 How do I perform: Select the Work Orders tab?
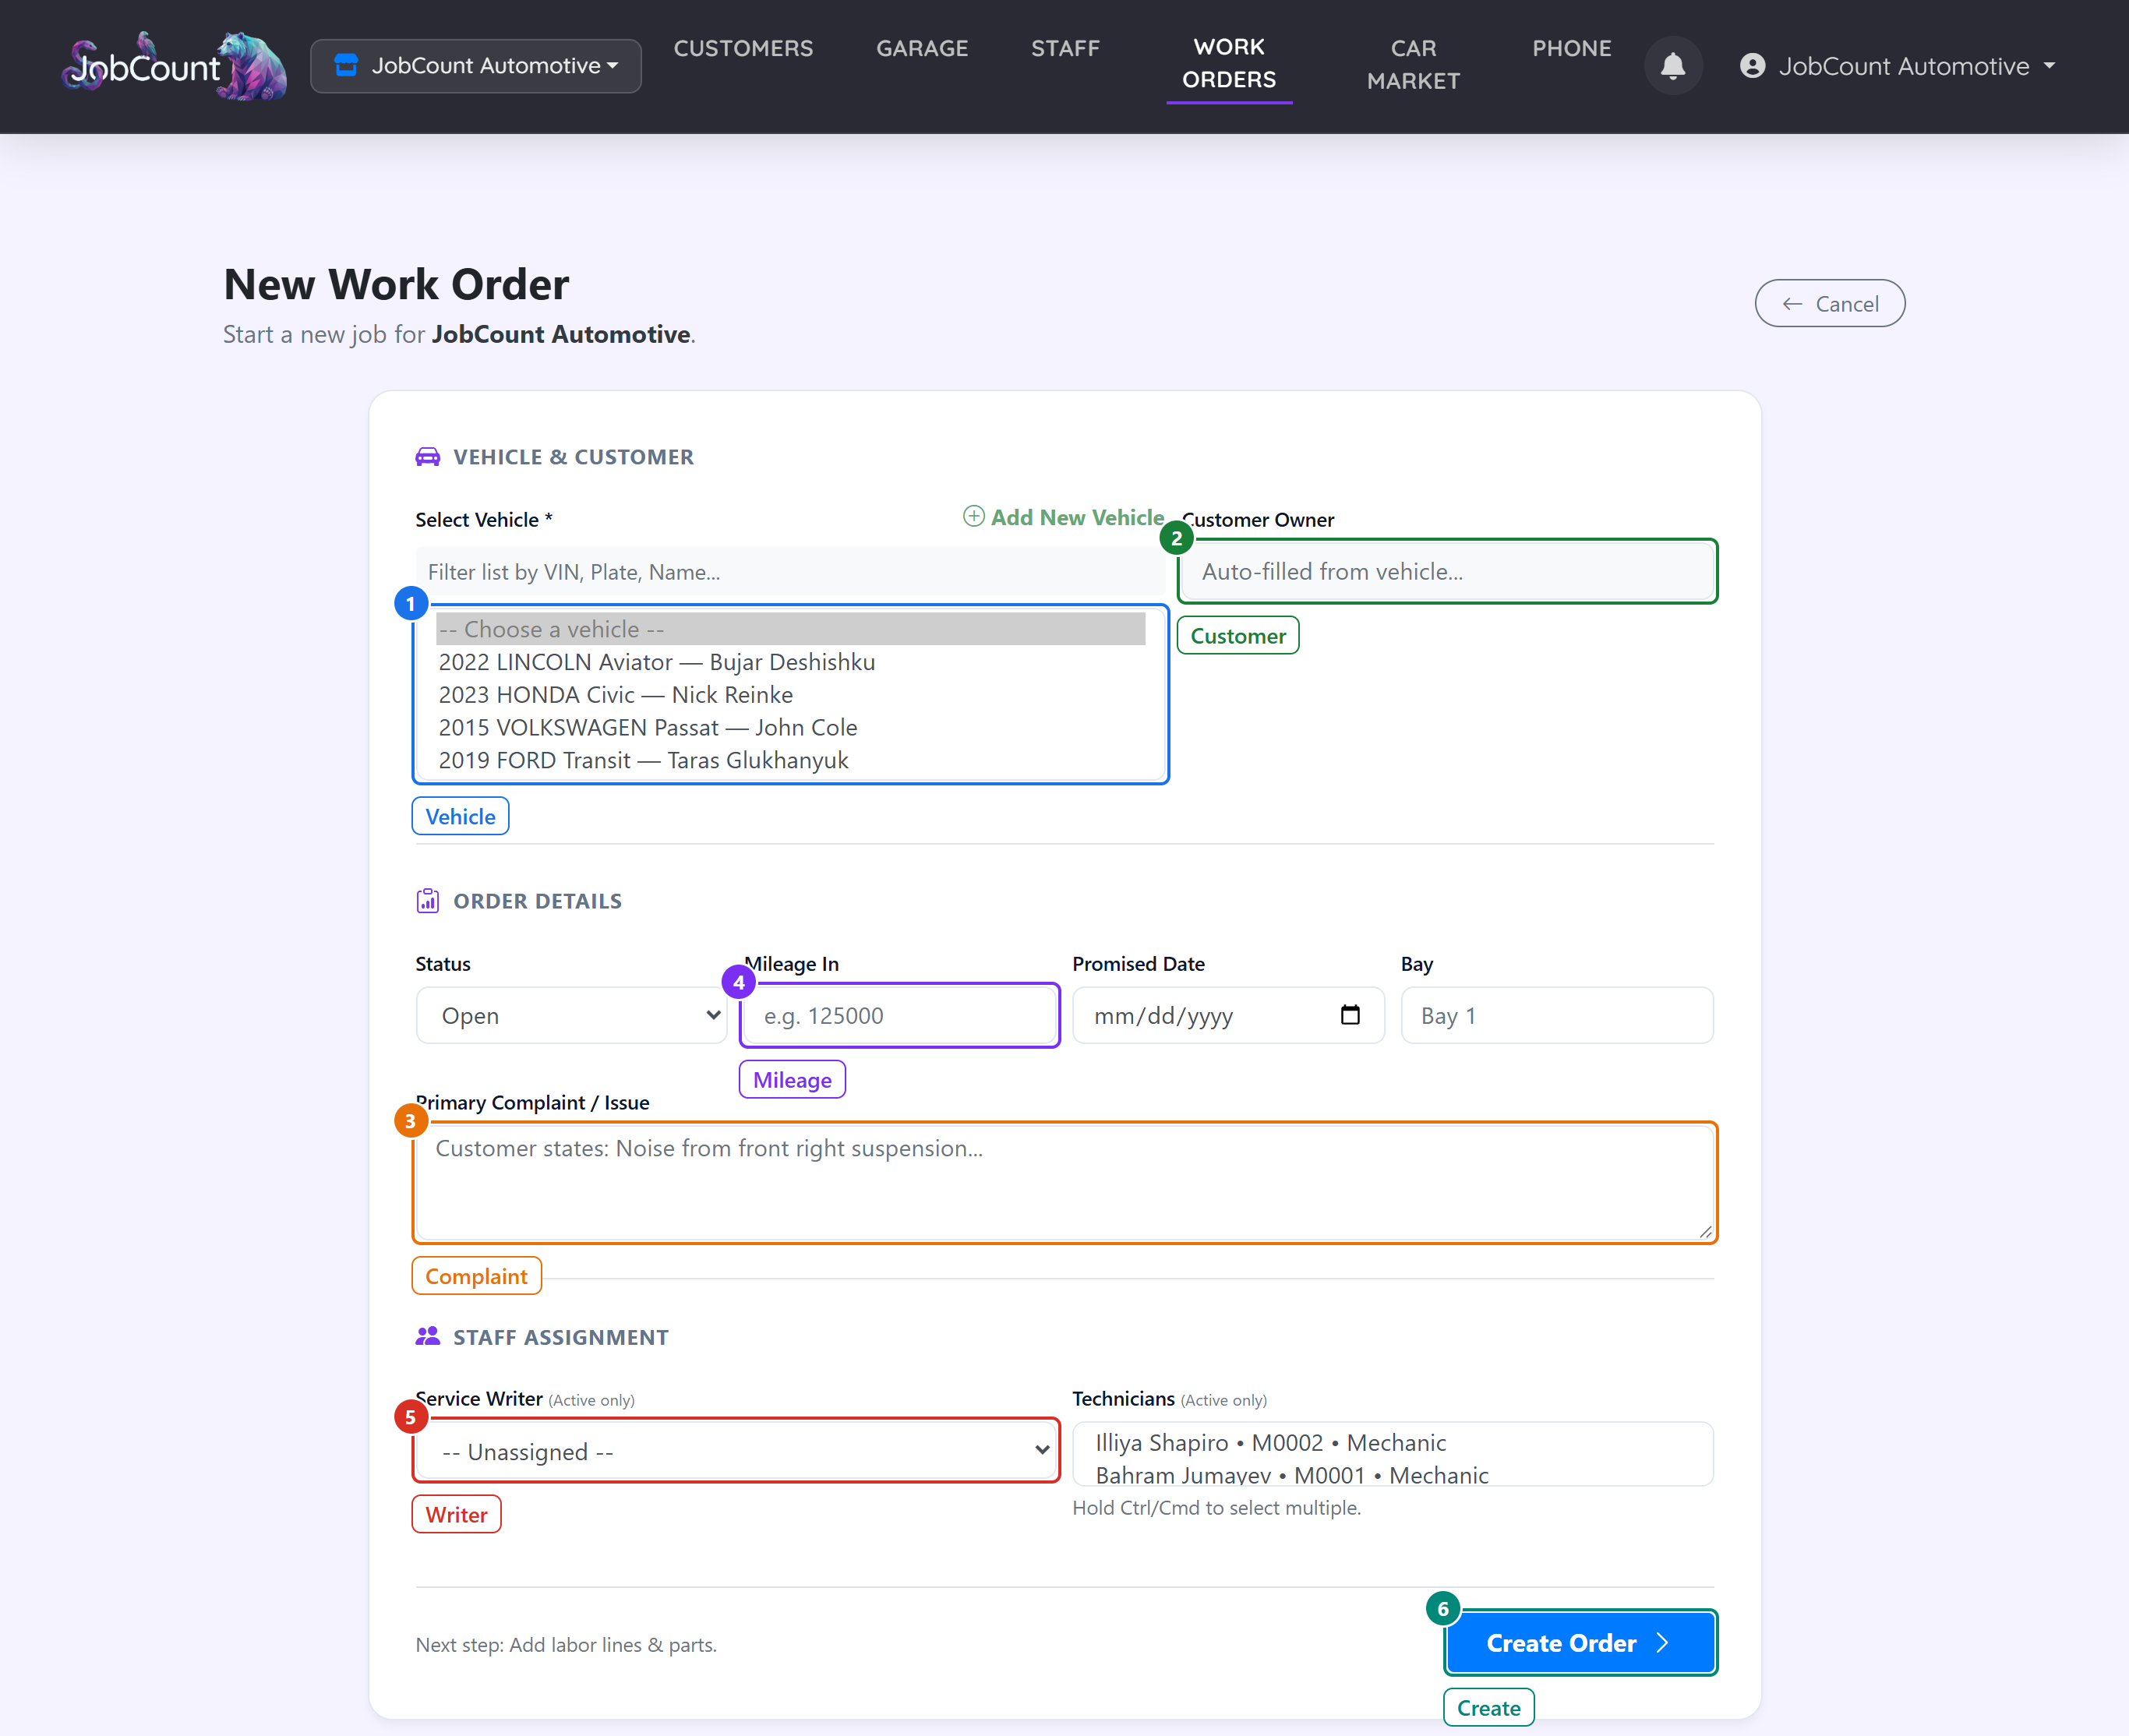pyautogui.click(x=1229, y=63)
